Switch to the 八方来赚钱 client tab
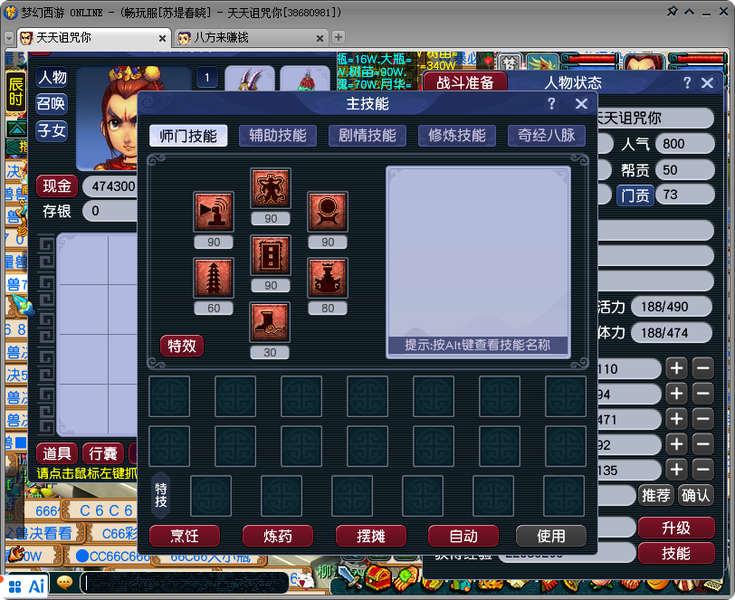 [x=251, y=38]
